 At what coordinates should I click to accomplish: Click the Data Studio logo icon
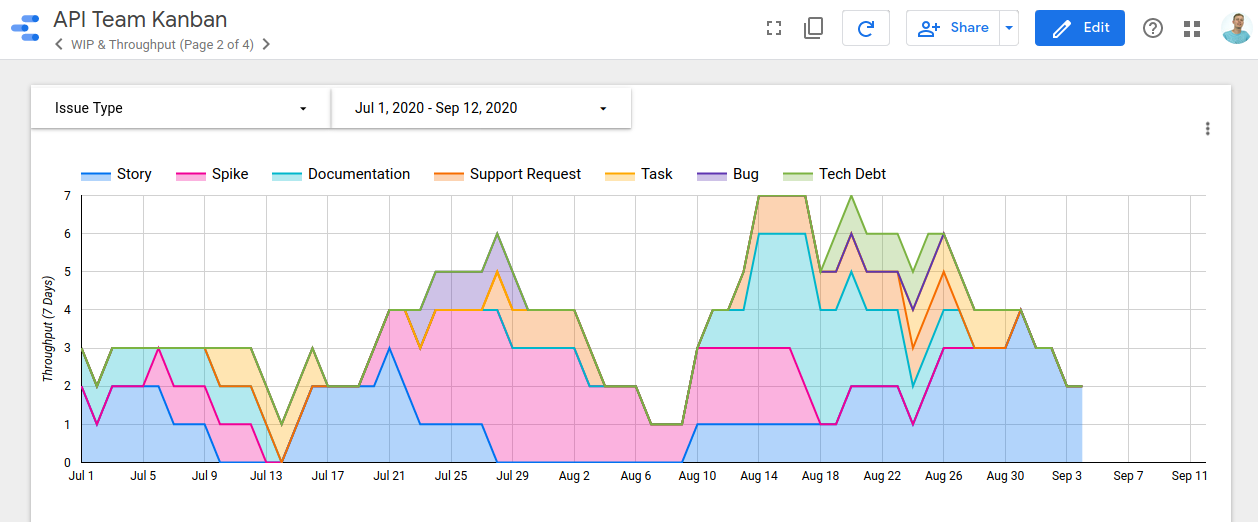tap(23, 28)
